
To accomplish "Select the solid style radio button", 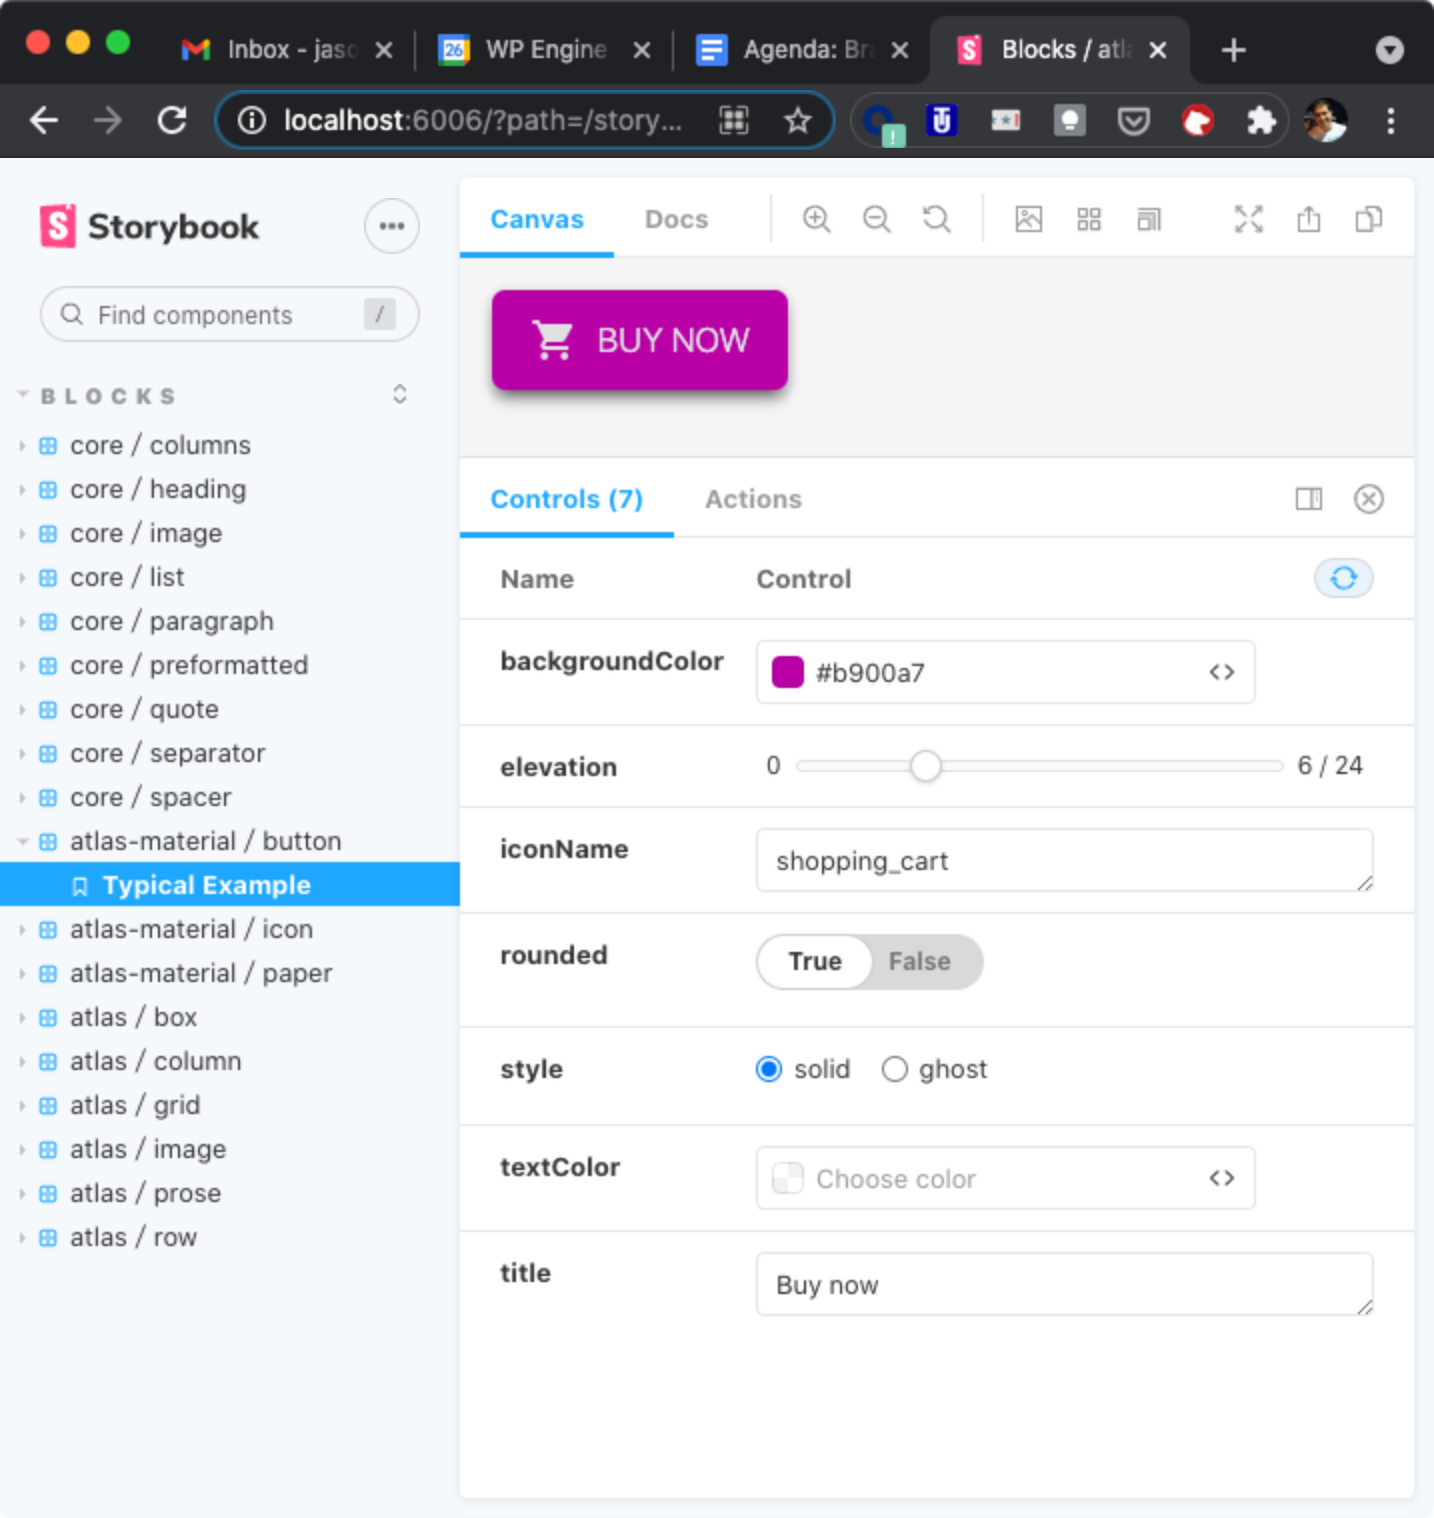I will coord(769,1070).
